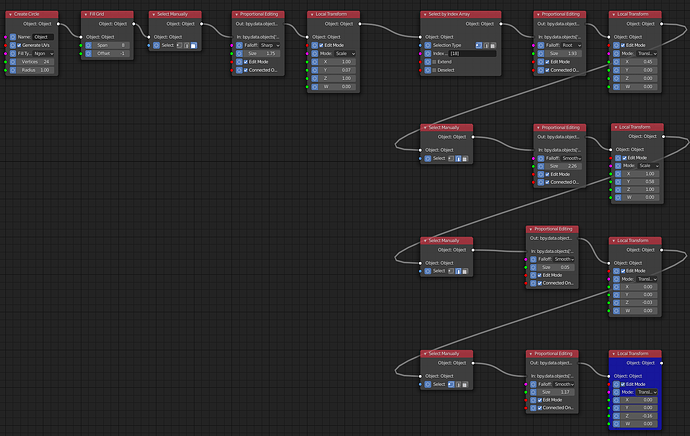This screenshot has width=690, height=436.
Task: Collapse the Fill Grid node
Action: click(86, 15)
